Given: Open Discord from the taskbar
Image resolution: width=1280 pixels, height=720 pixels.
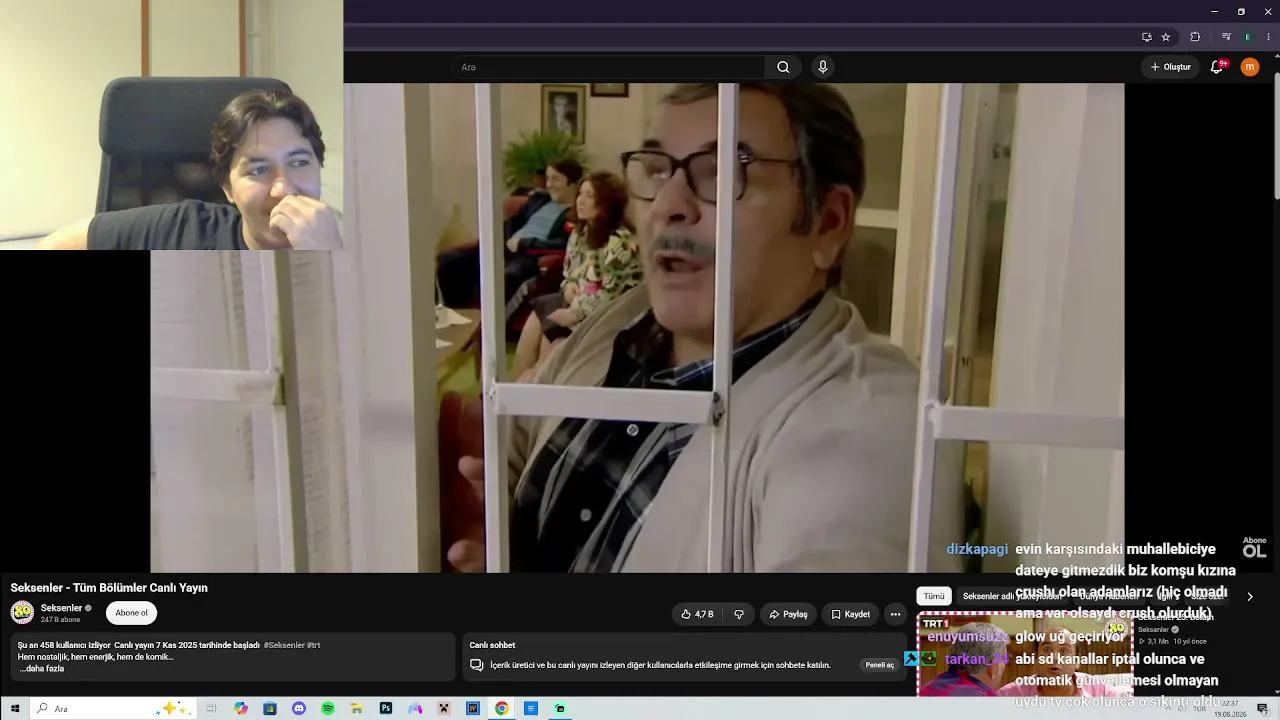Looking at the screenshot, I should pos(299,709).
